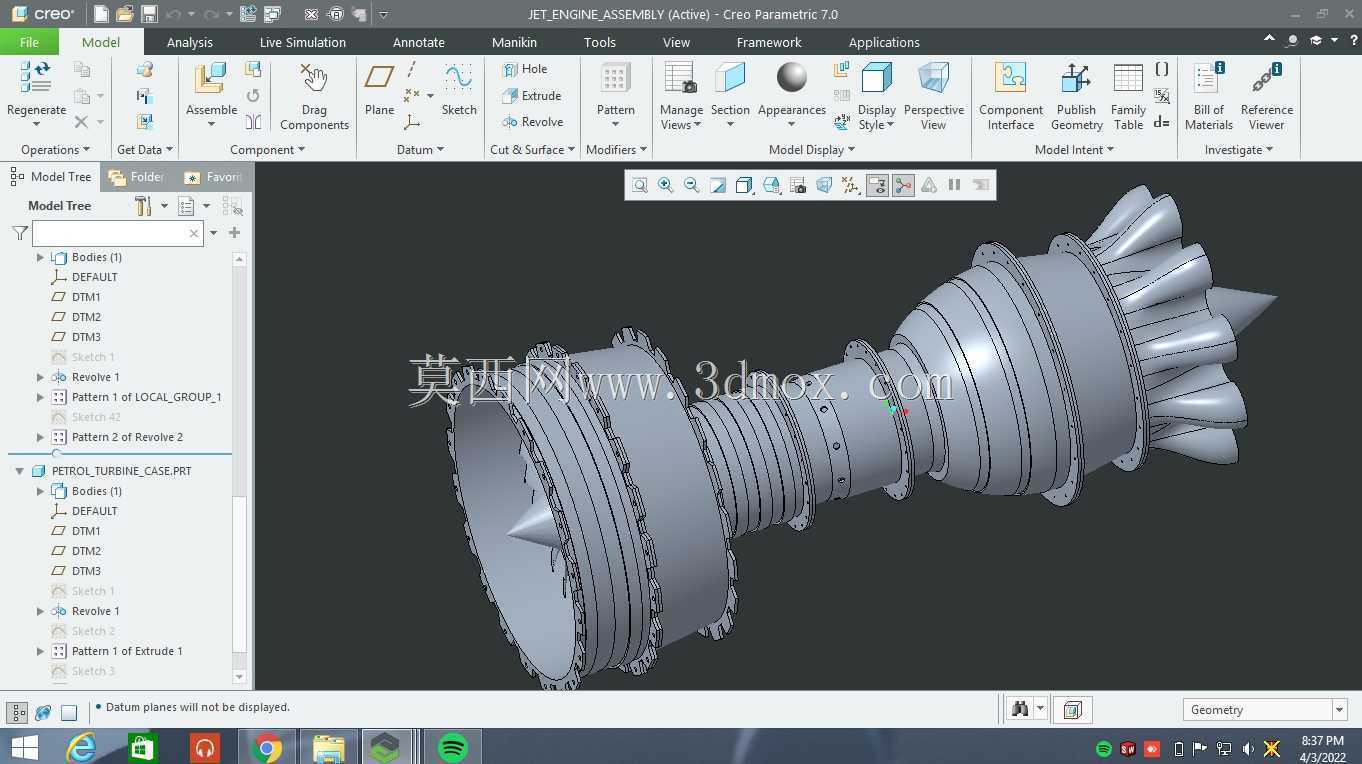Click the Section tool icon
The width and height of the screenshot is (1362, 764).
pos(730,78)
